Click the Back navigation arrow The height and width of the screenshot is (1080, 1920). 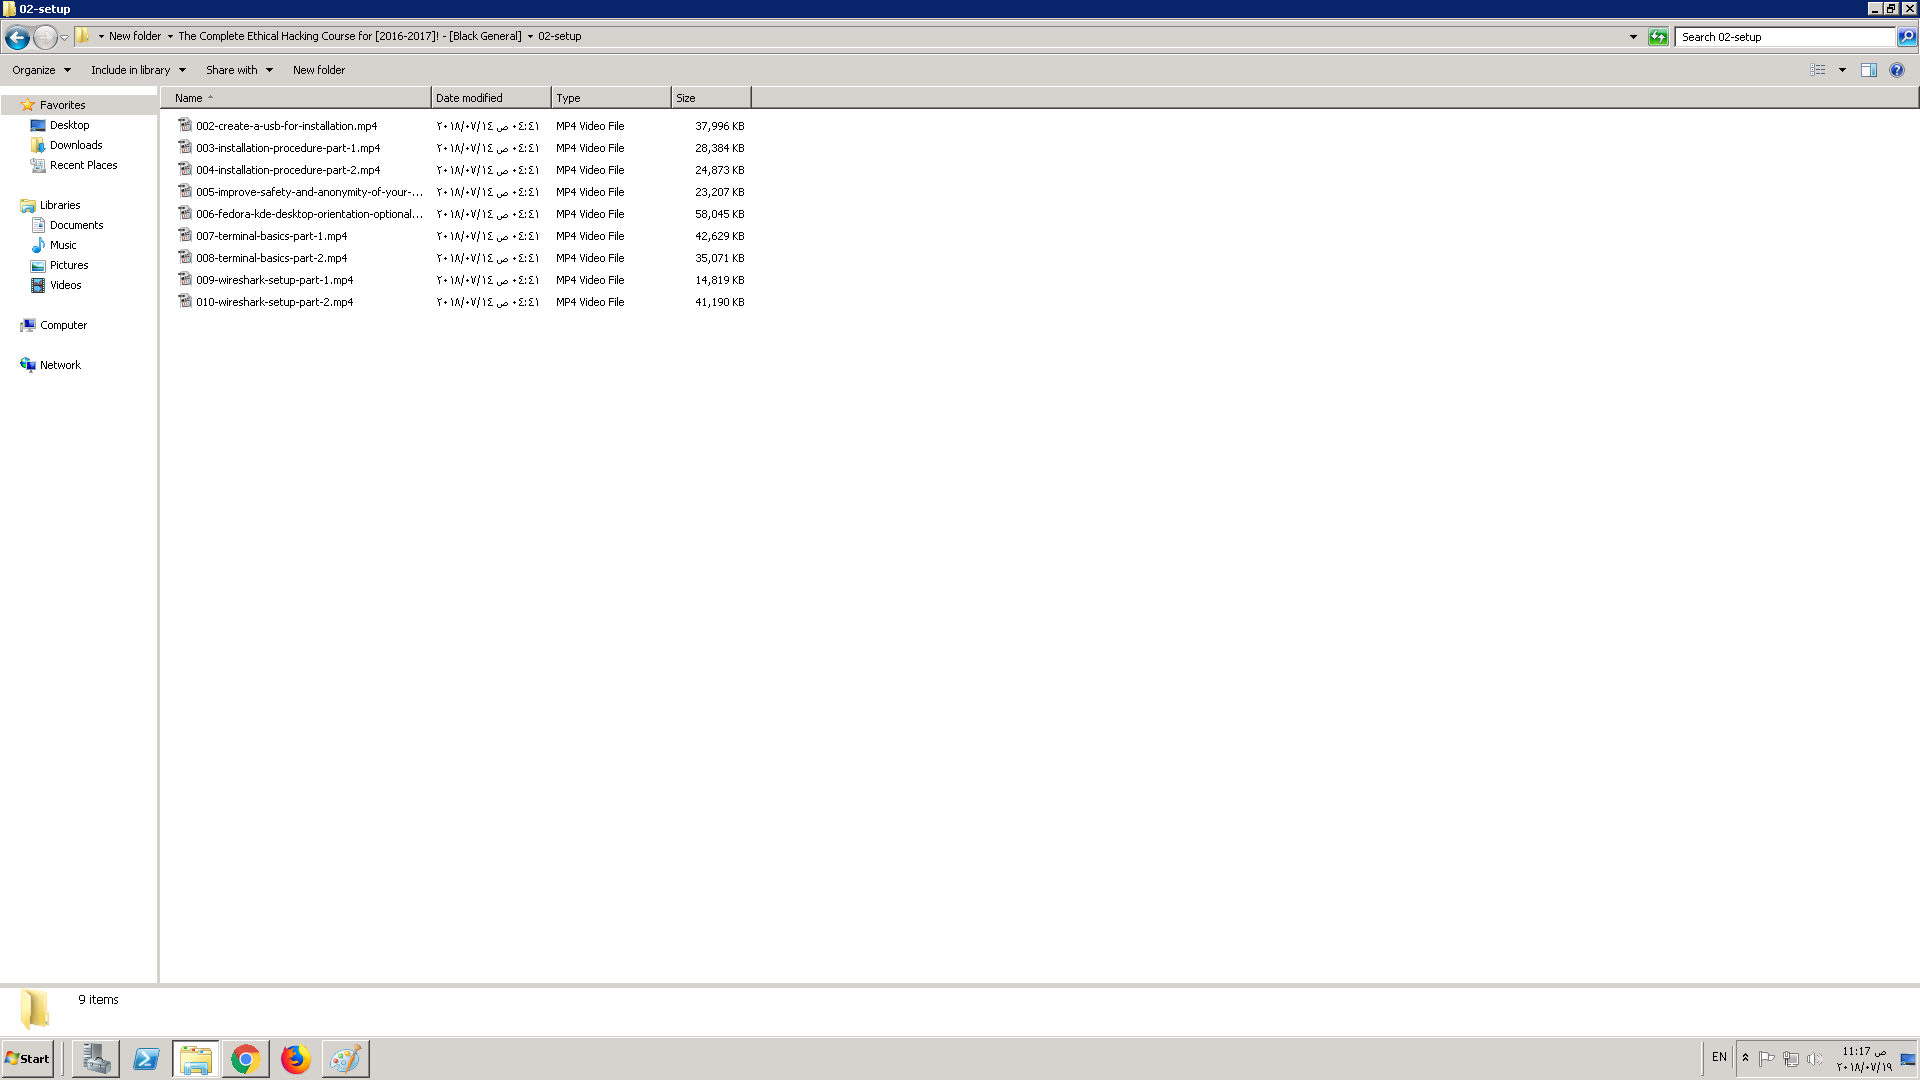click(x=17, y=37)
